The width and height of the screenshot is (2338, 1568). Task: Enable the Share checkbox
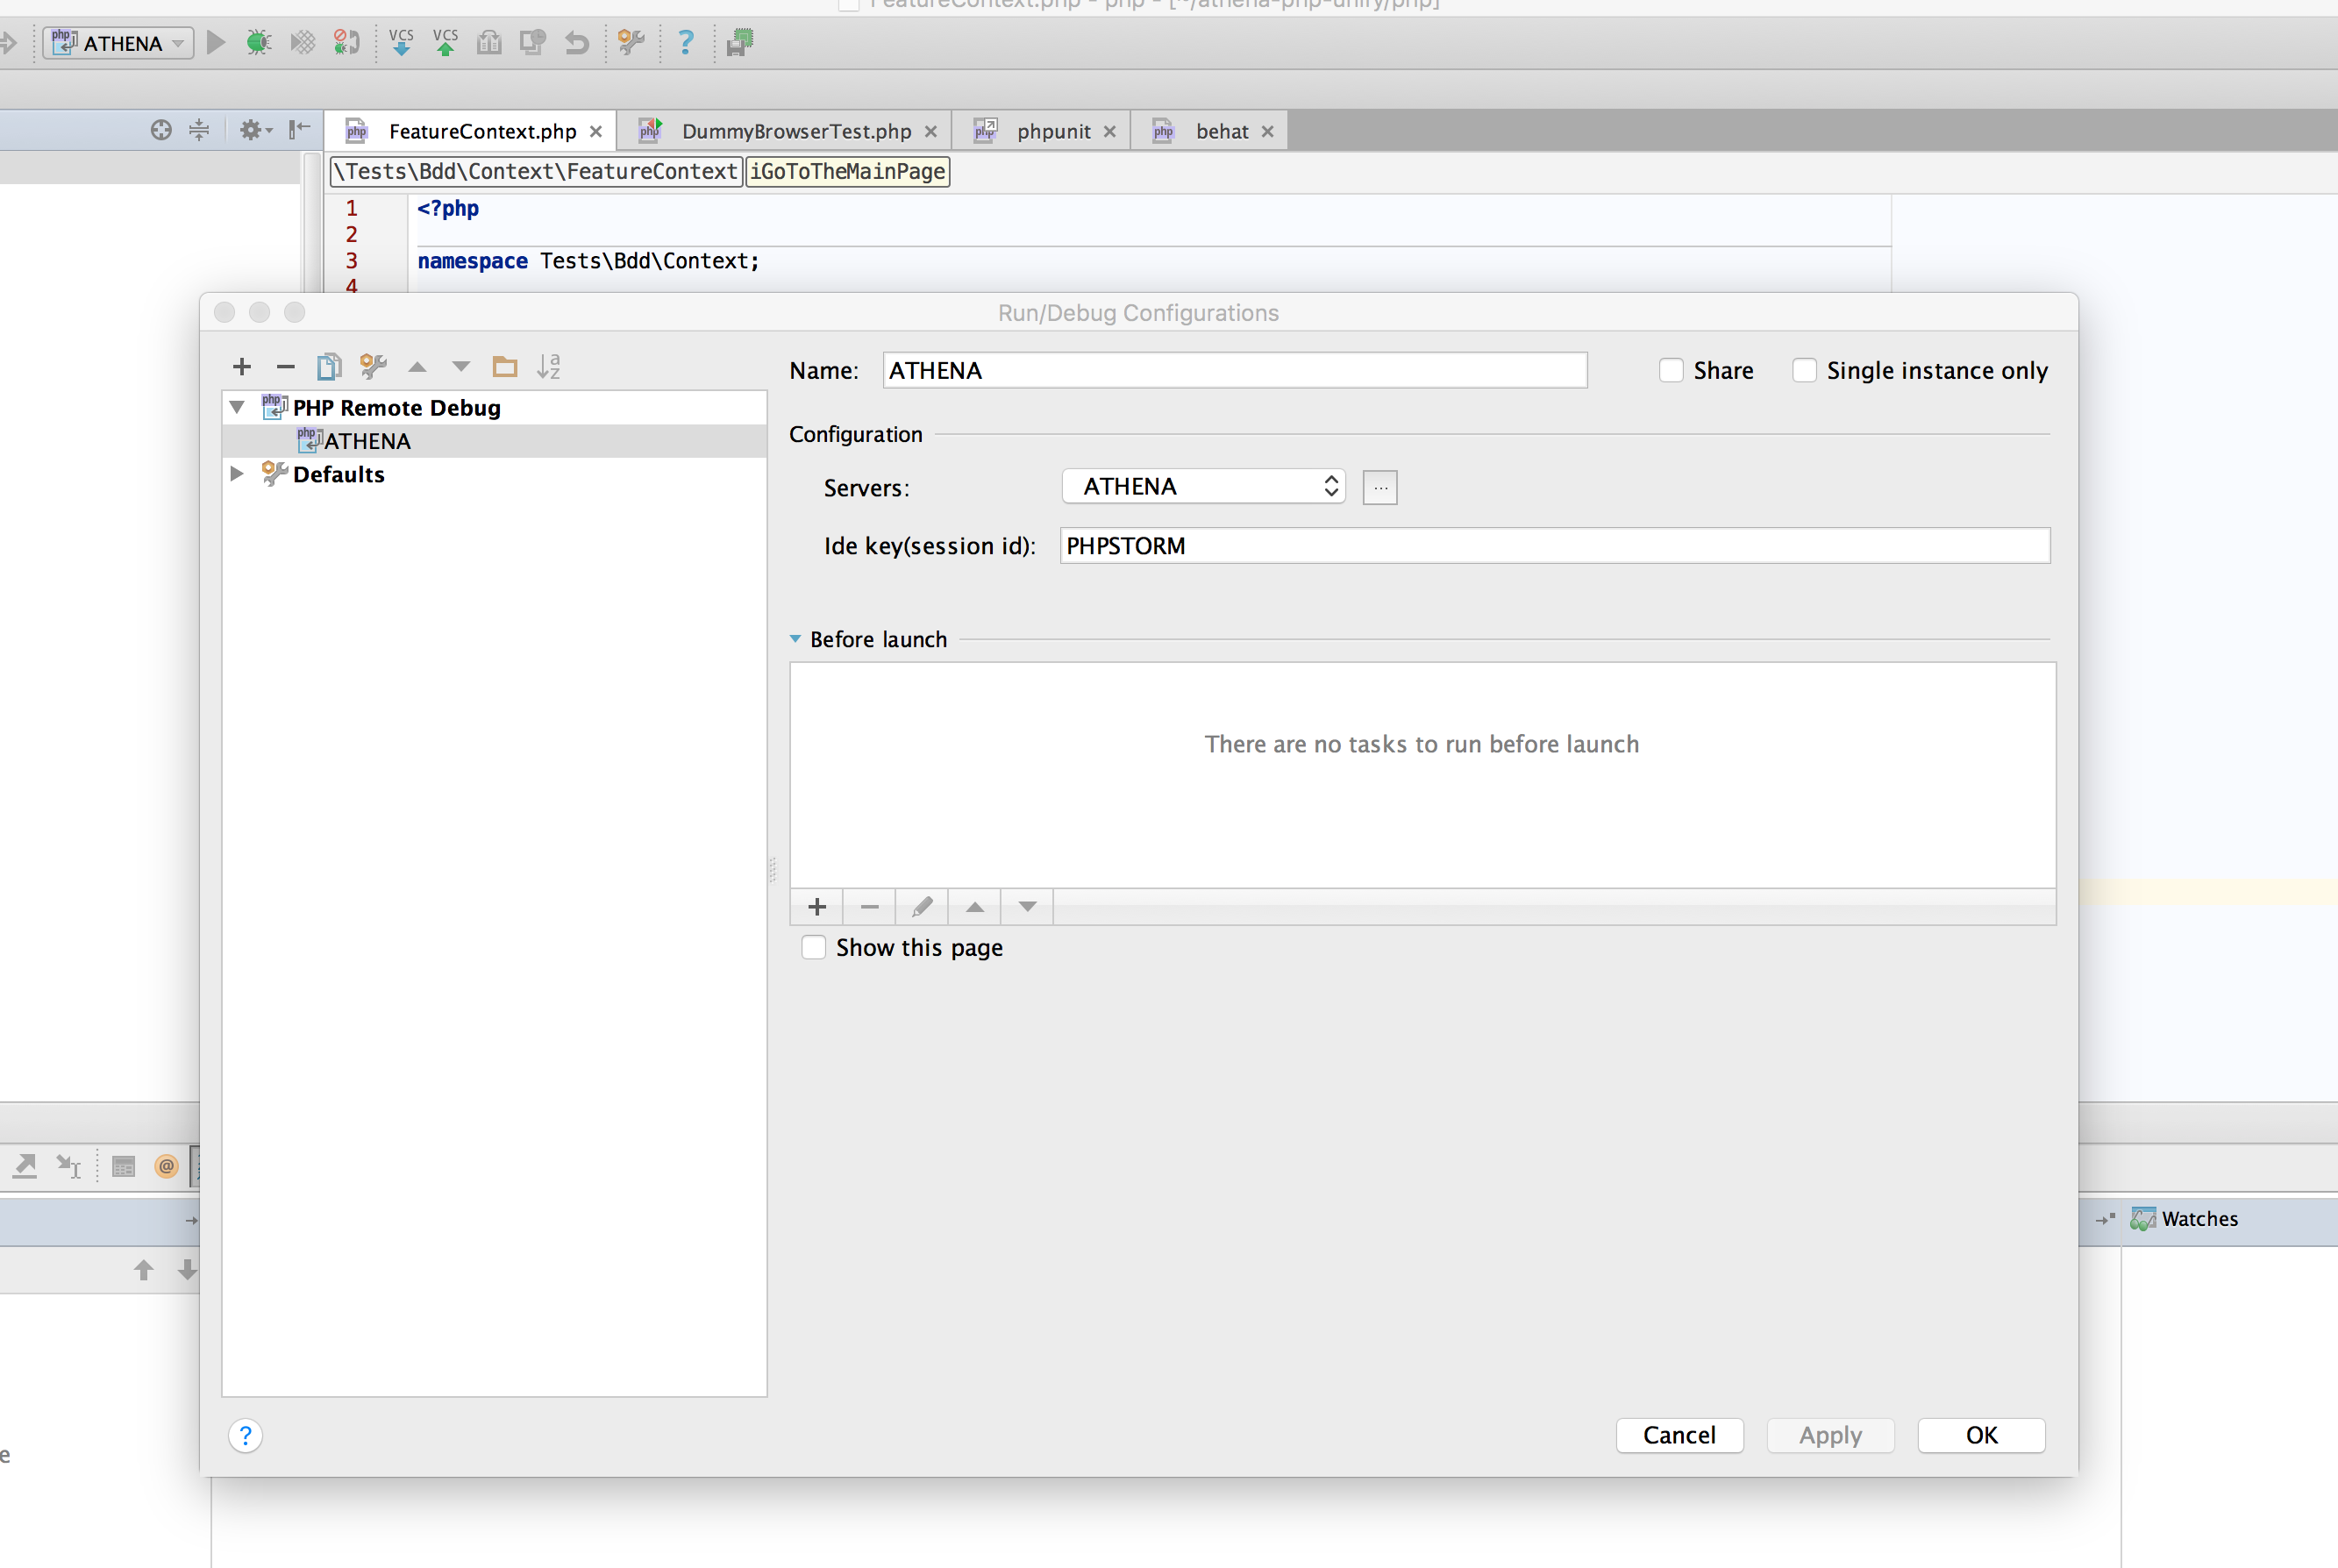click(x=1671, y=370)
